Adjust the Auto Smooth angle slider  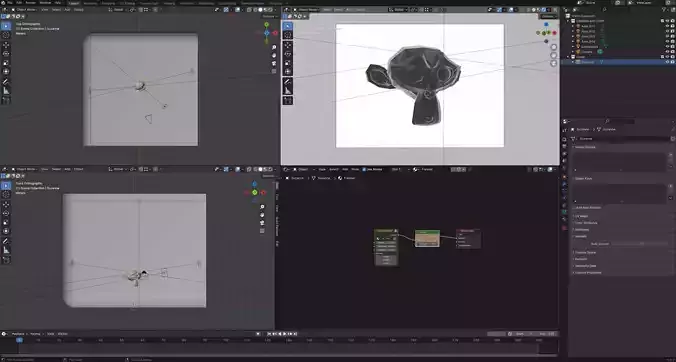point(638,244)
